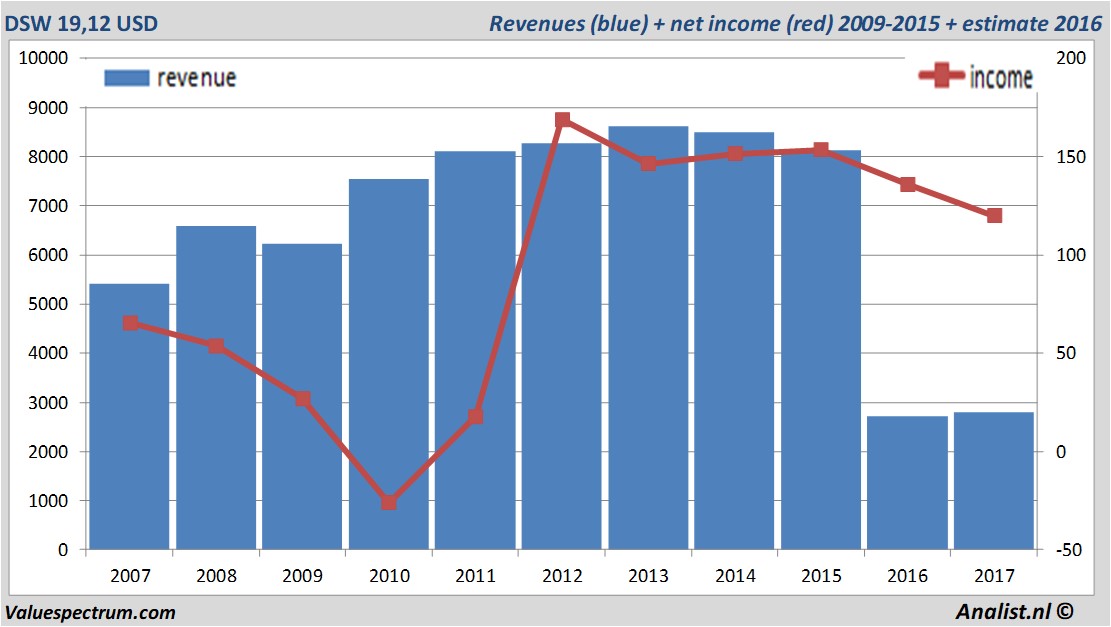Select the 2015 revenue bar
Image resolution: width=1111 pixels, height=627 pixels.
click(821, 350)
